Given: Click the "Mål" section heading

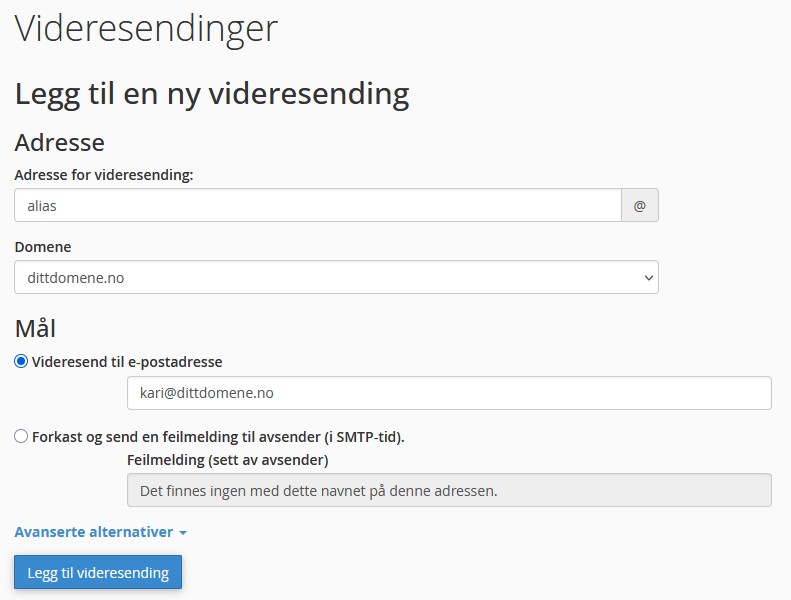Looking at the screenshot, I should pos(35,327).
